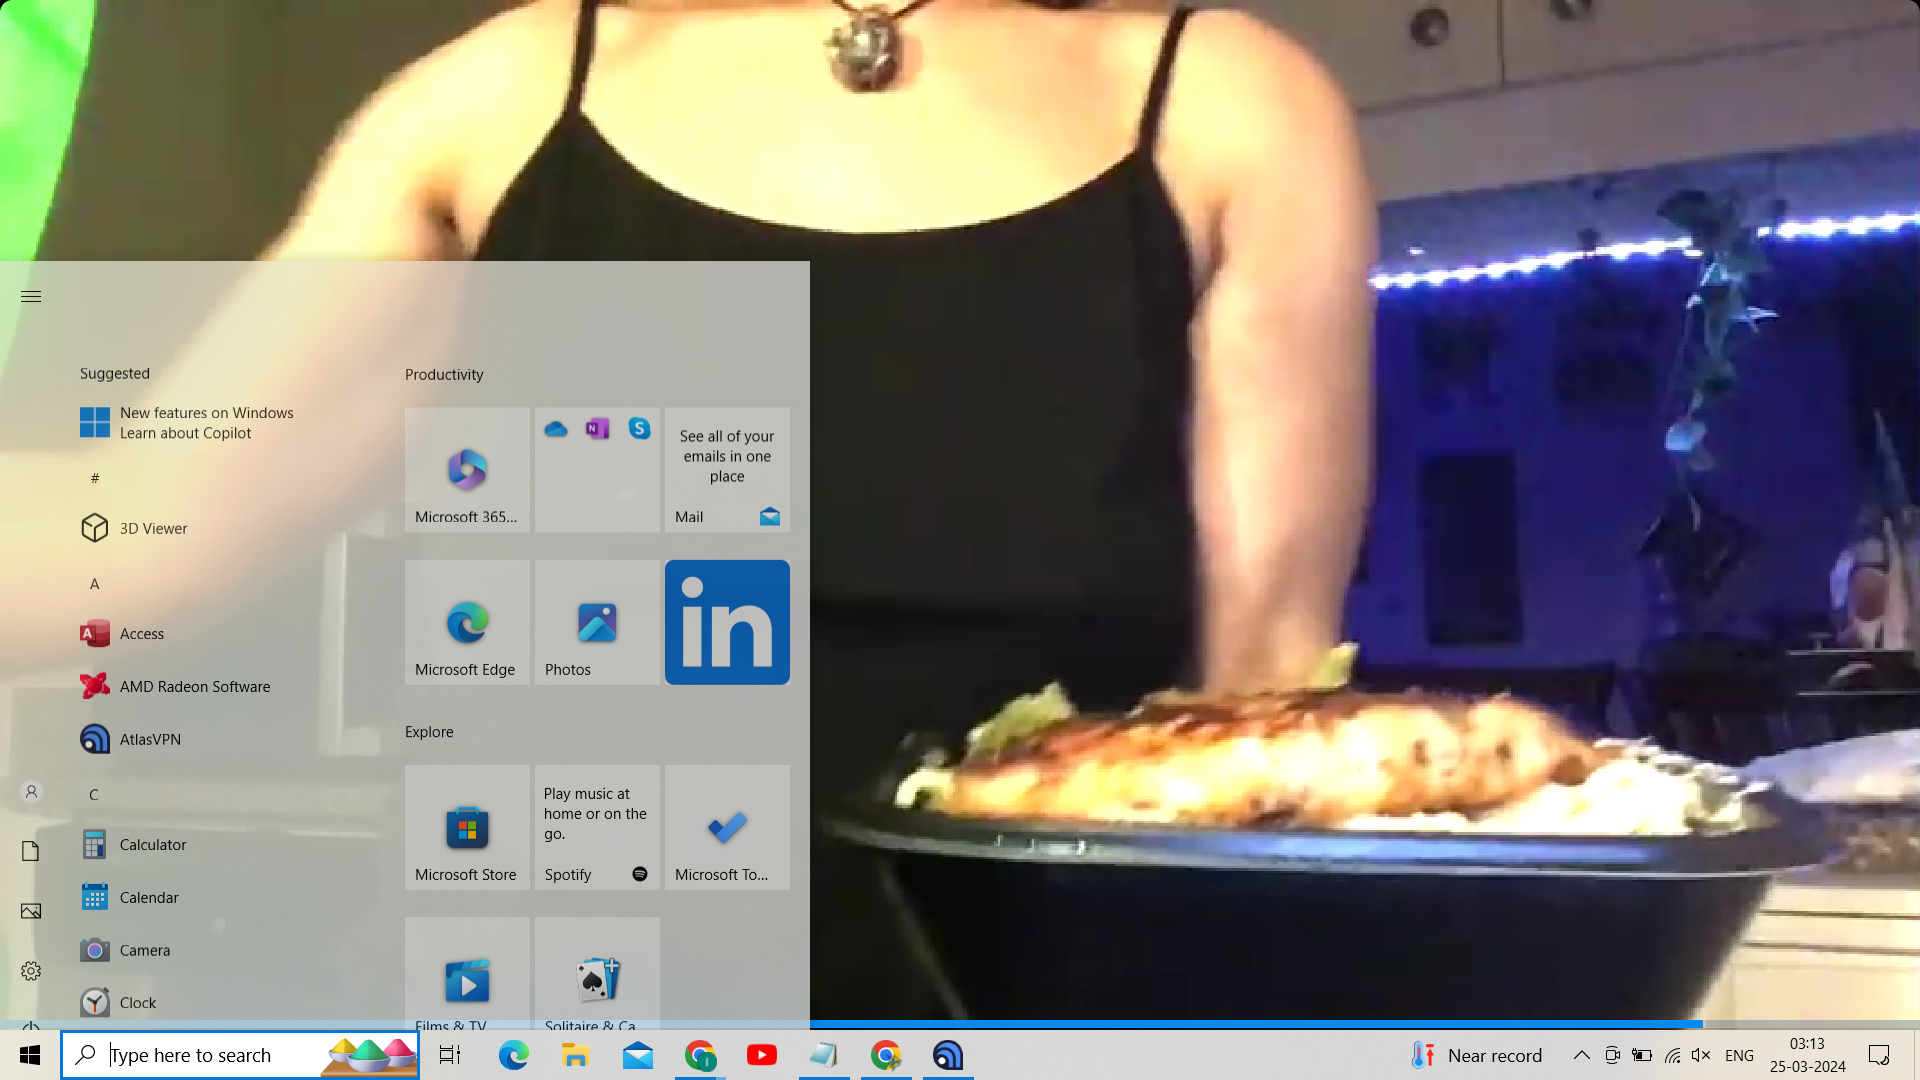
Task: Open OneNote from the folder tile
Action: coord(598,429)
